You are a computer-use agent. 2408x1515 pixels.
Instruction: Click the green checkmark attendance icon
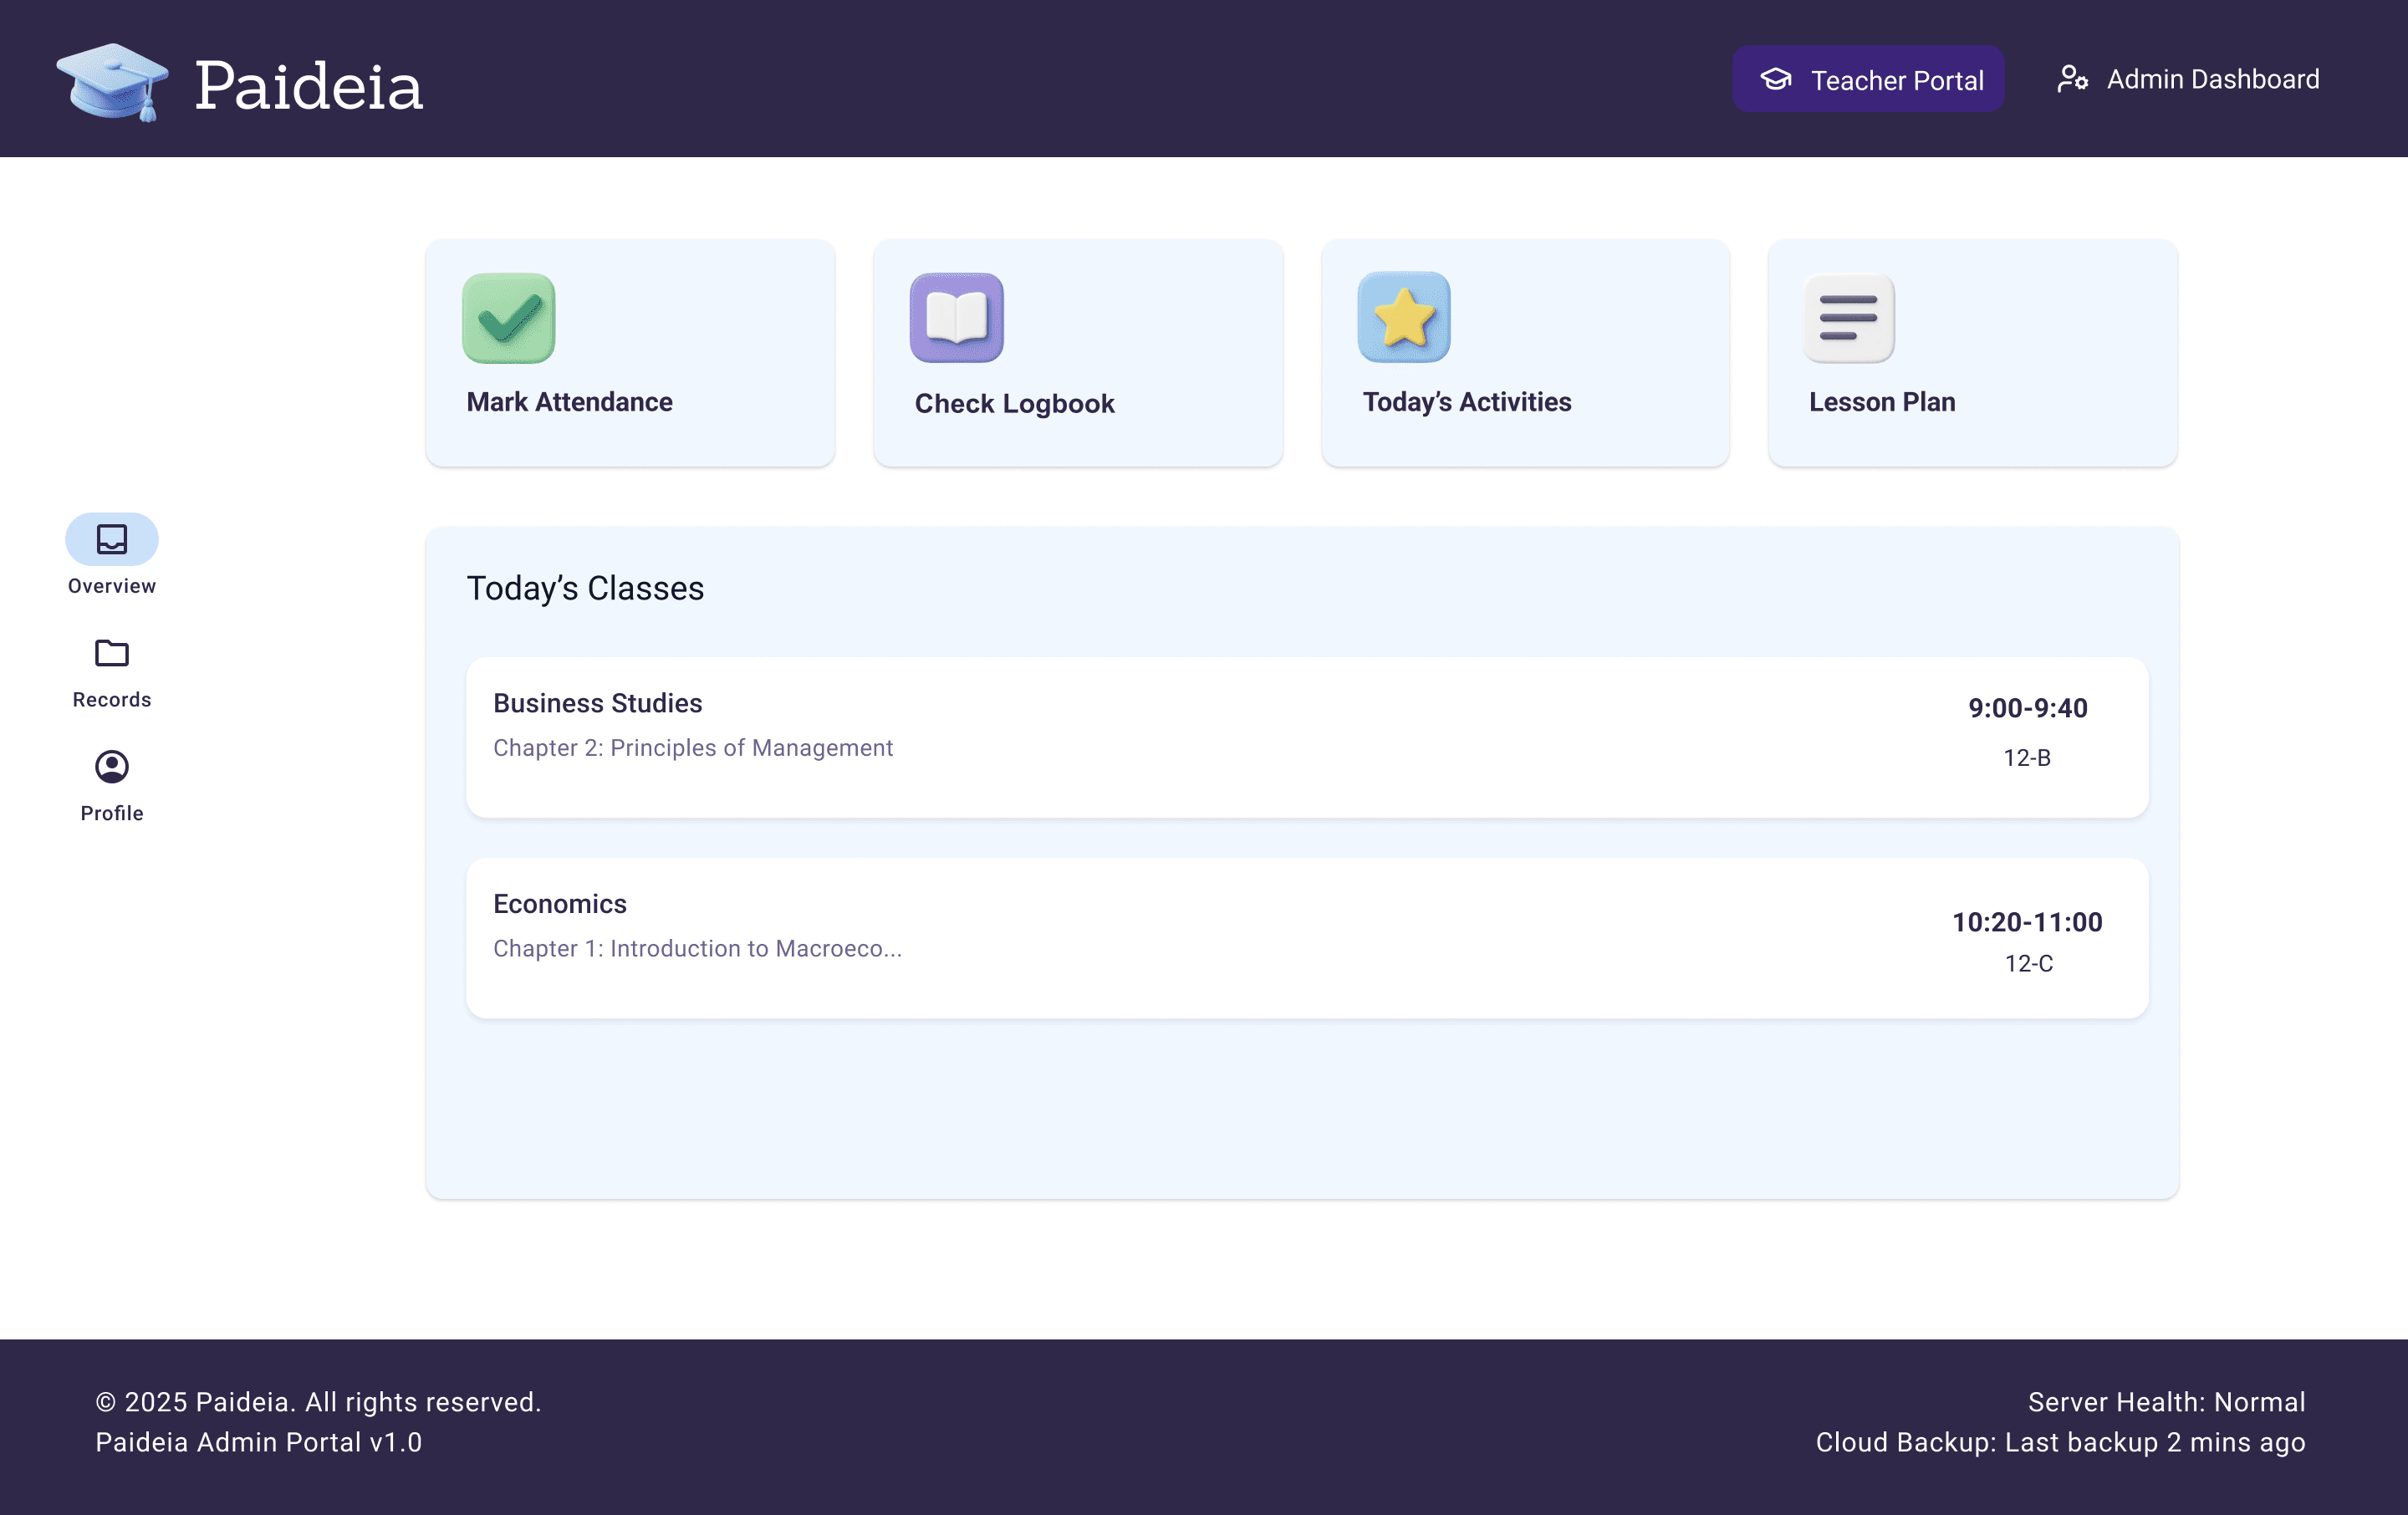[x=508, y=318]
